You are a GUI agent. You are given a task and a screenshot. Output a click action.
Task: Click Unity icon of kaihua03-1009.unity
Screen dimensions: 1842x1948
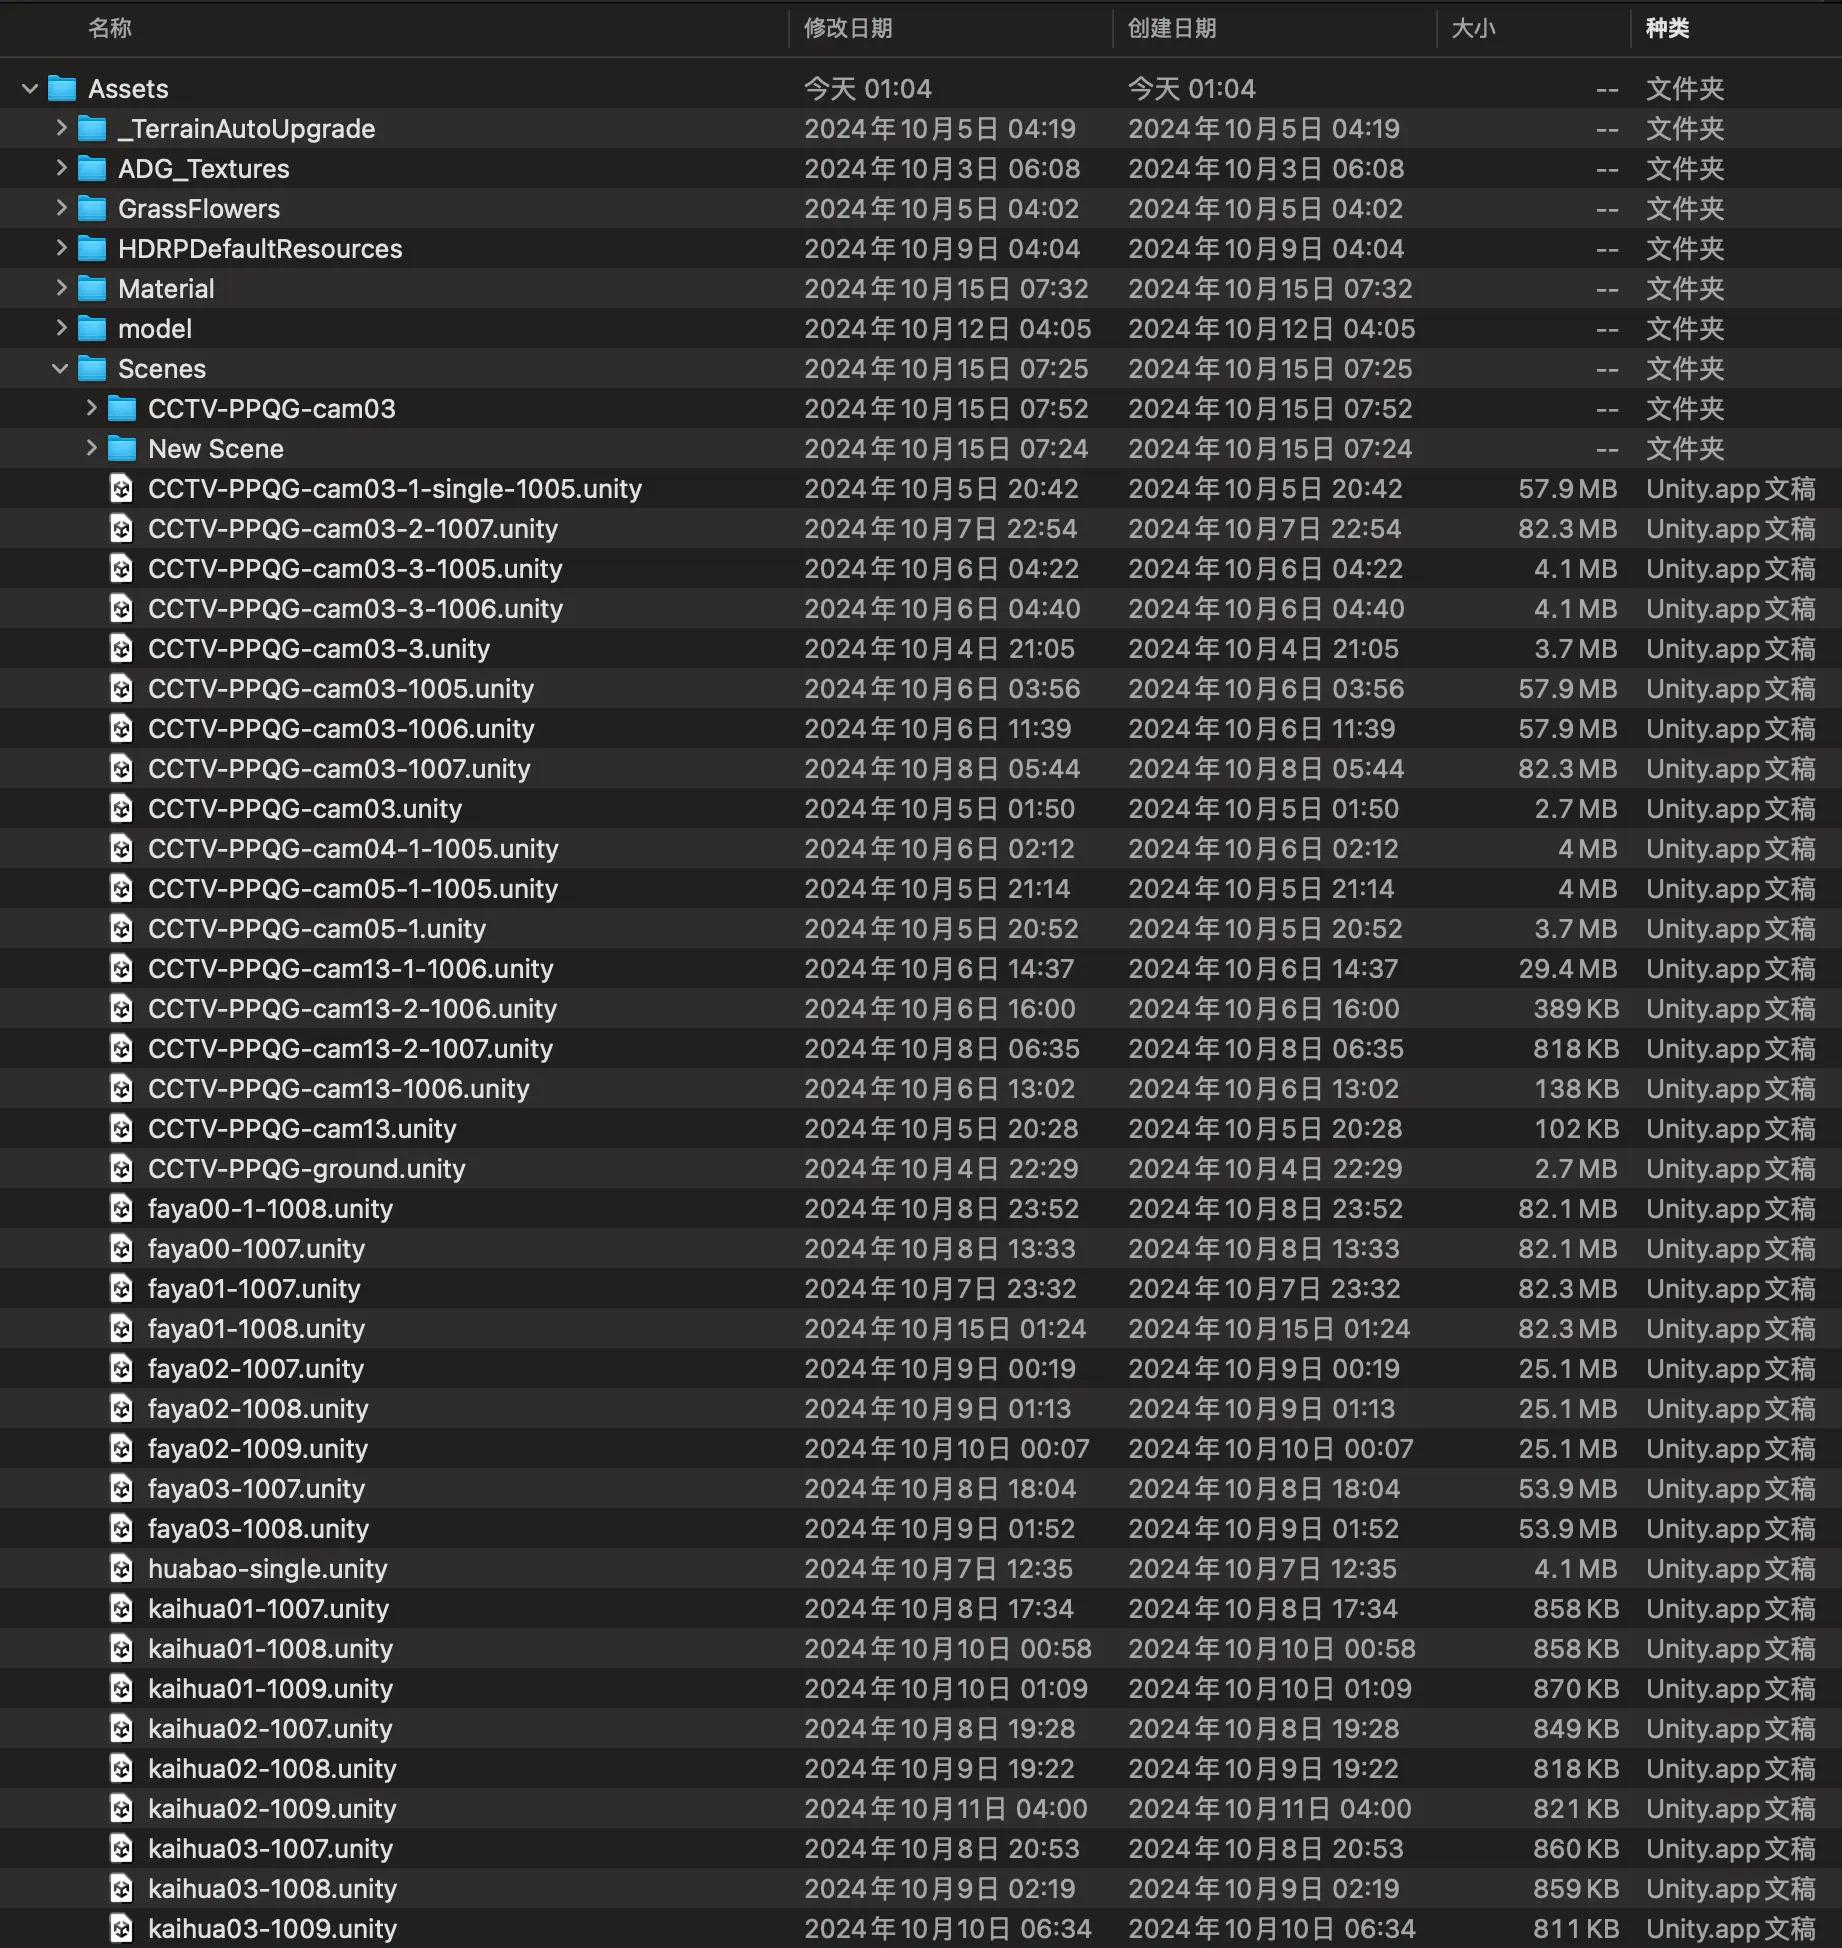[x=121, y=1929]
